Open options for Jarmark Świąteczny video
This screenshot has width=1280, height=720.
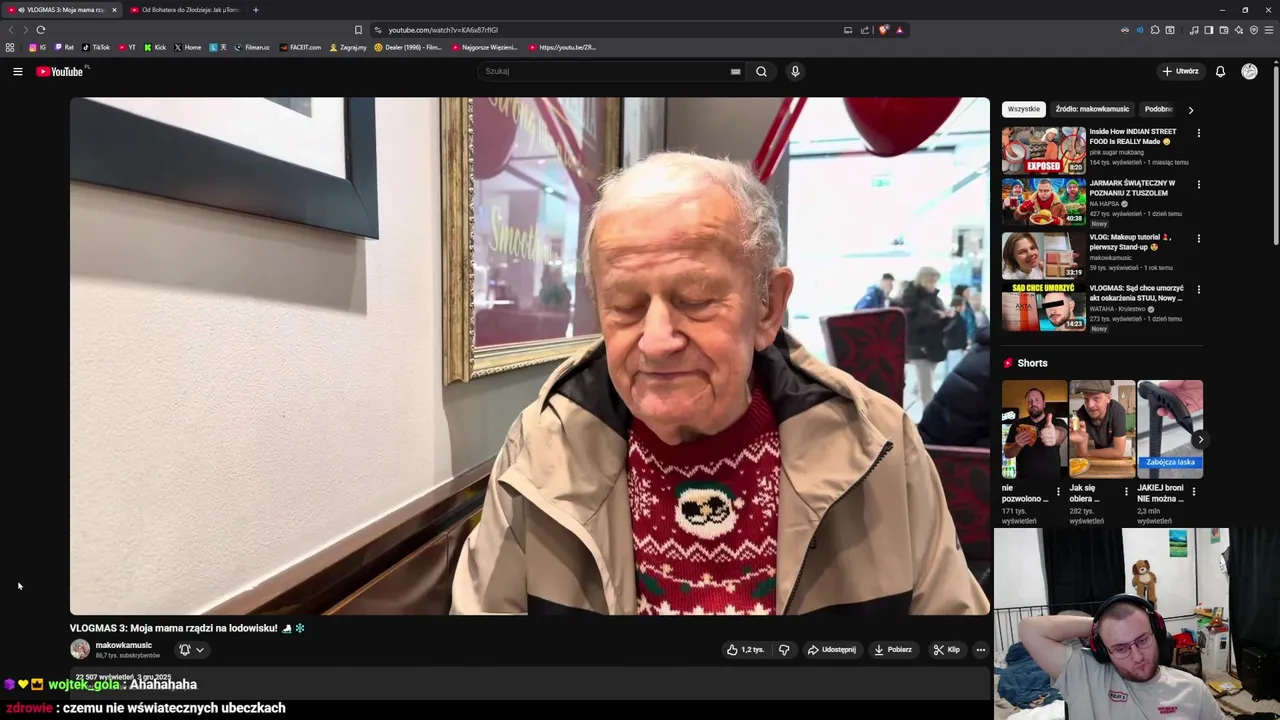pyautogui.click(x=1199, y=184)
